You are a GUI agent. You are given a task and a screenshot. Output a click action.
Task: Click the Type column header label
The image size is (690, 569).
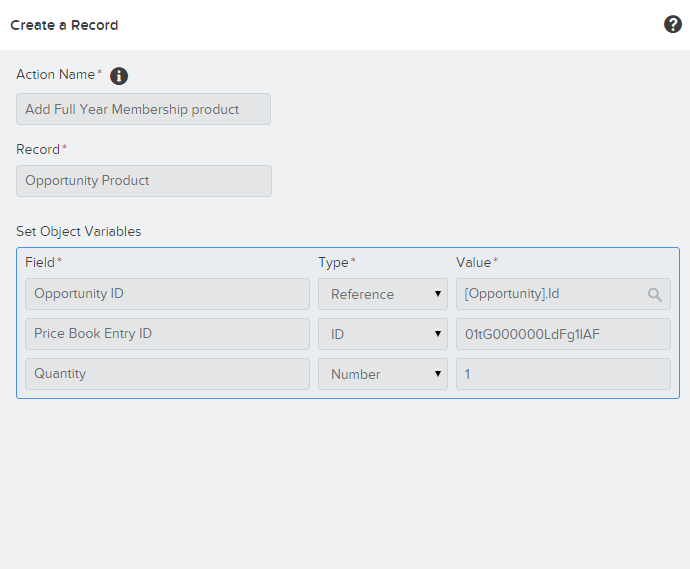click(333, 262)
